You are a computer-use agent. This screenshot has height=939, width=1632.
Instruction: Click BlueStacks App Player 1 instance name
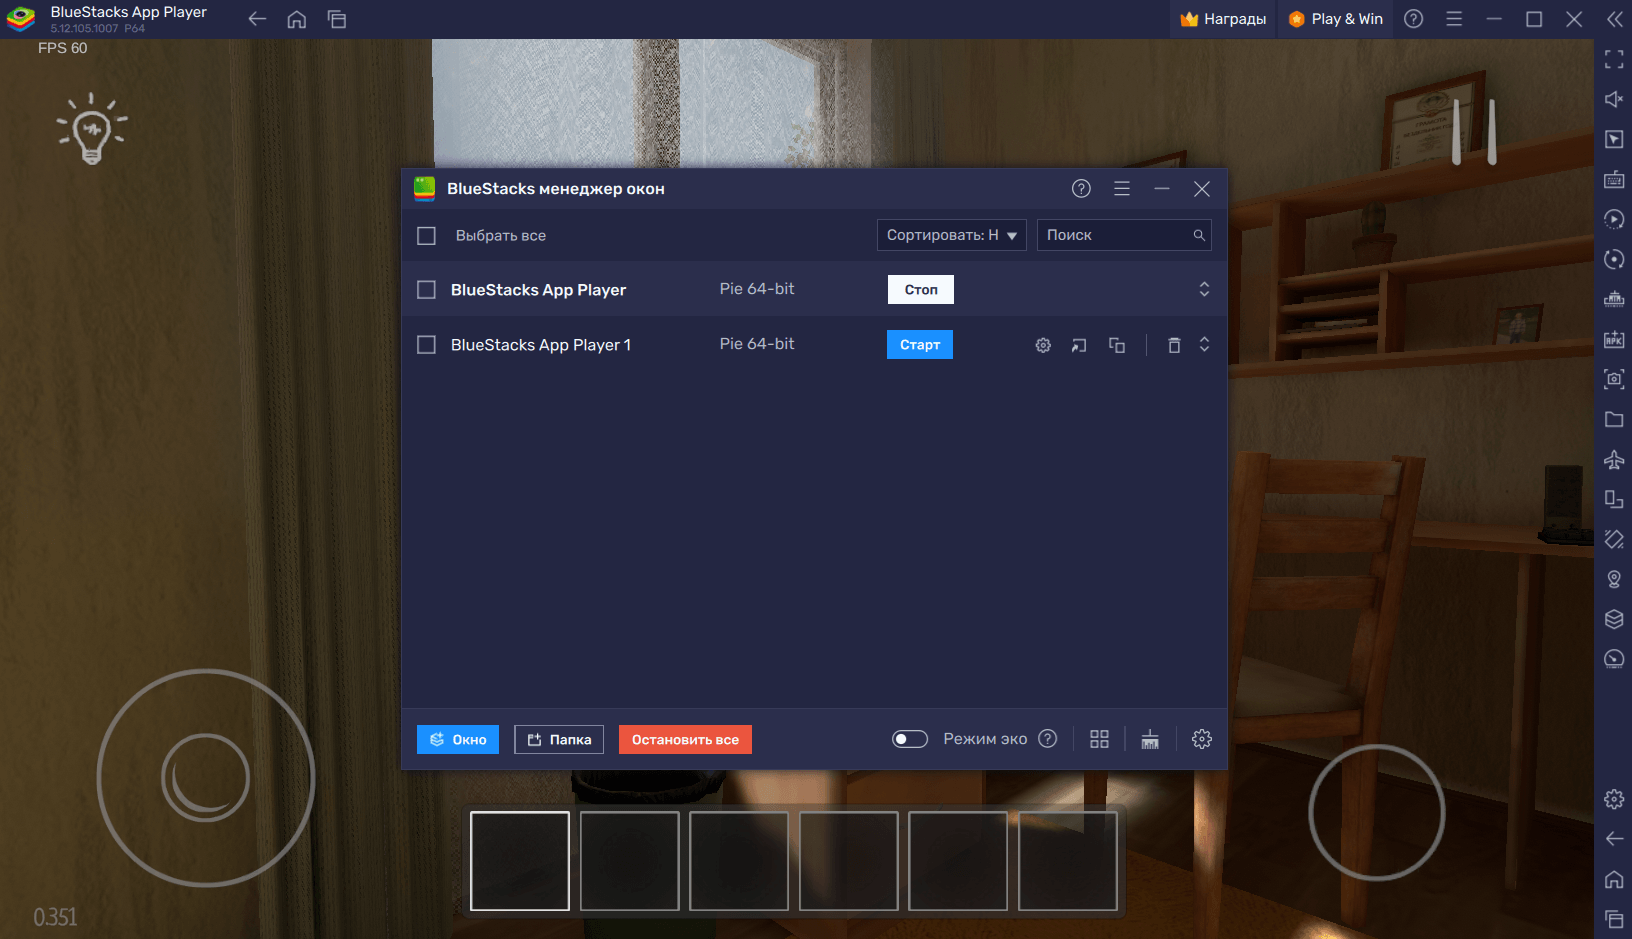(x=541, y=345)
